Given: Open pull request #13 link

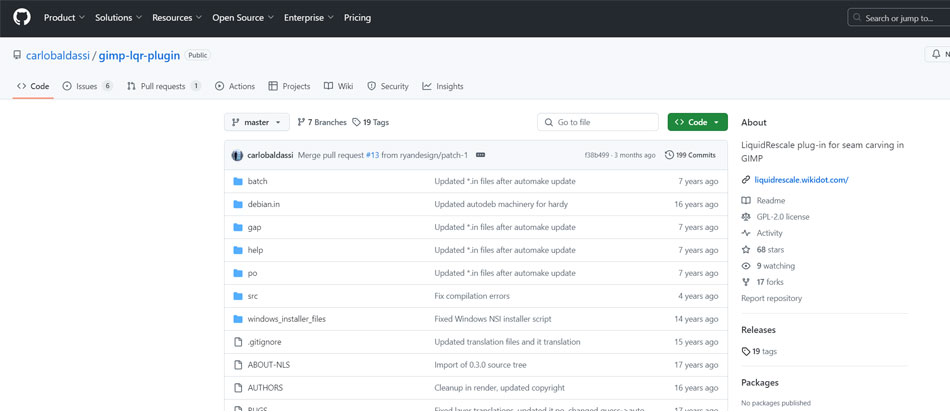Looking at the screenshot, I should point(372,155).
